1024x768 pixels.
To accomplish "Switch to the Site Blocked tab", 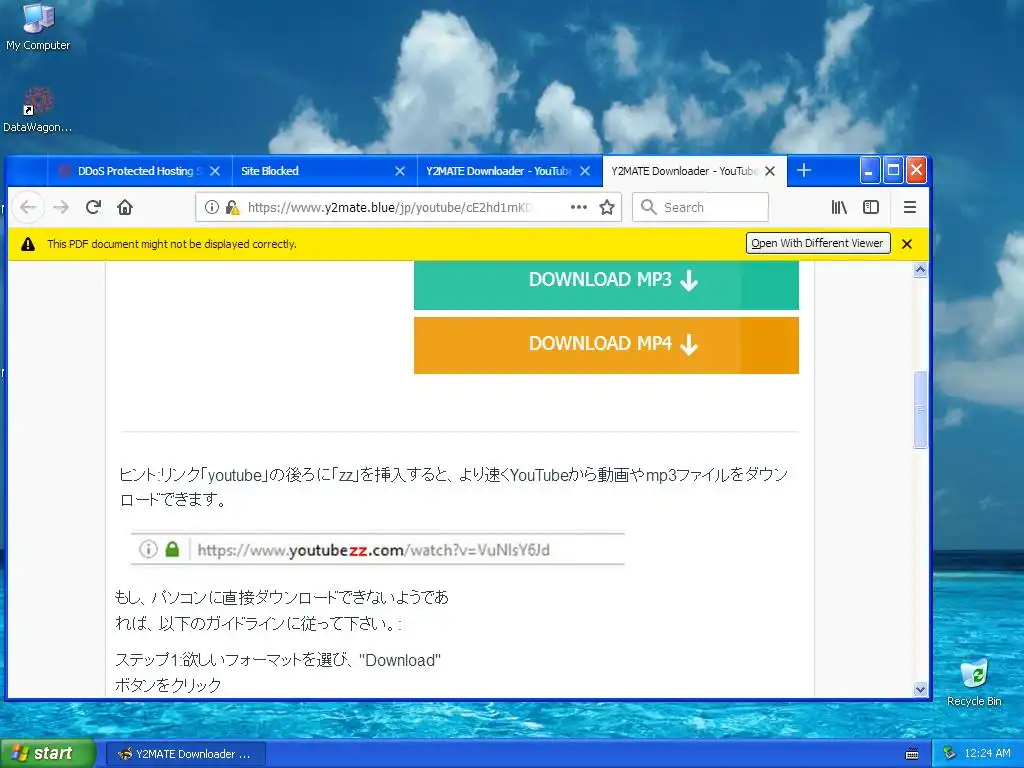I will (325, 171).
